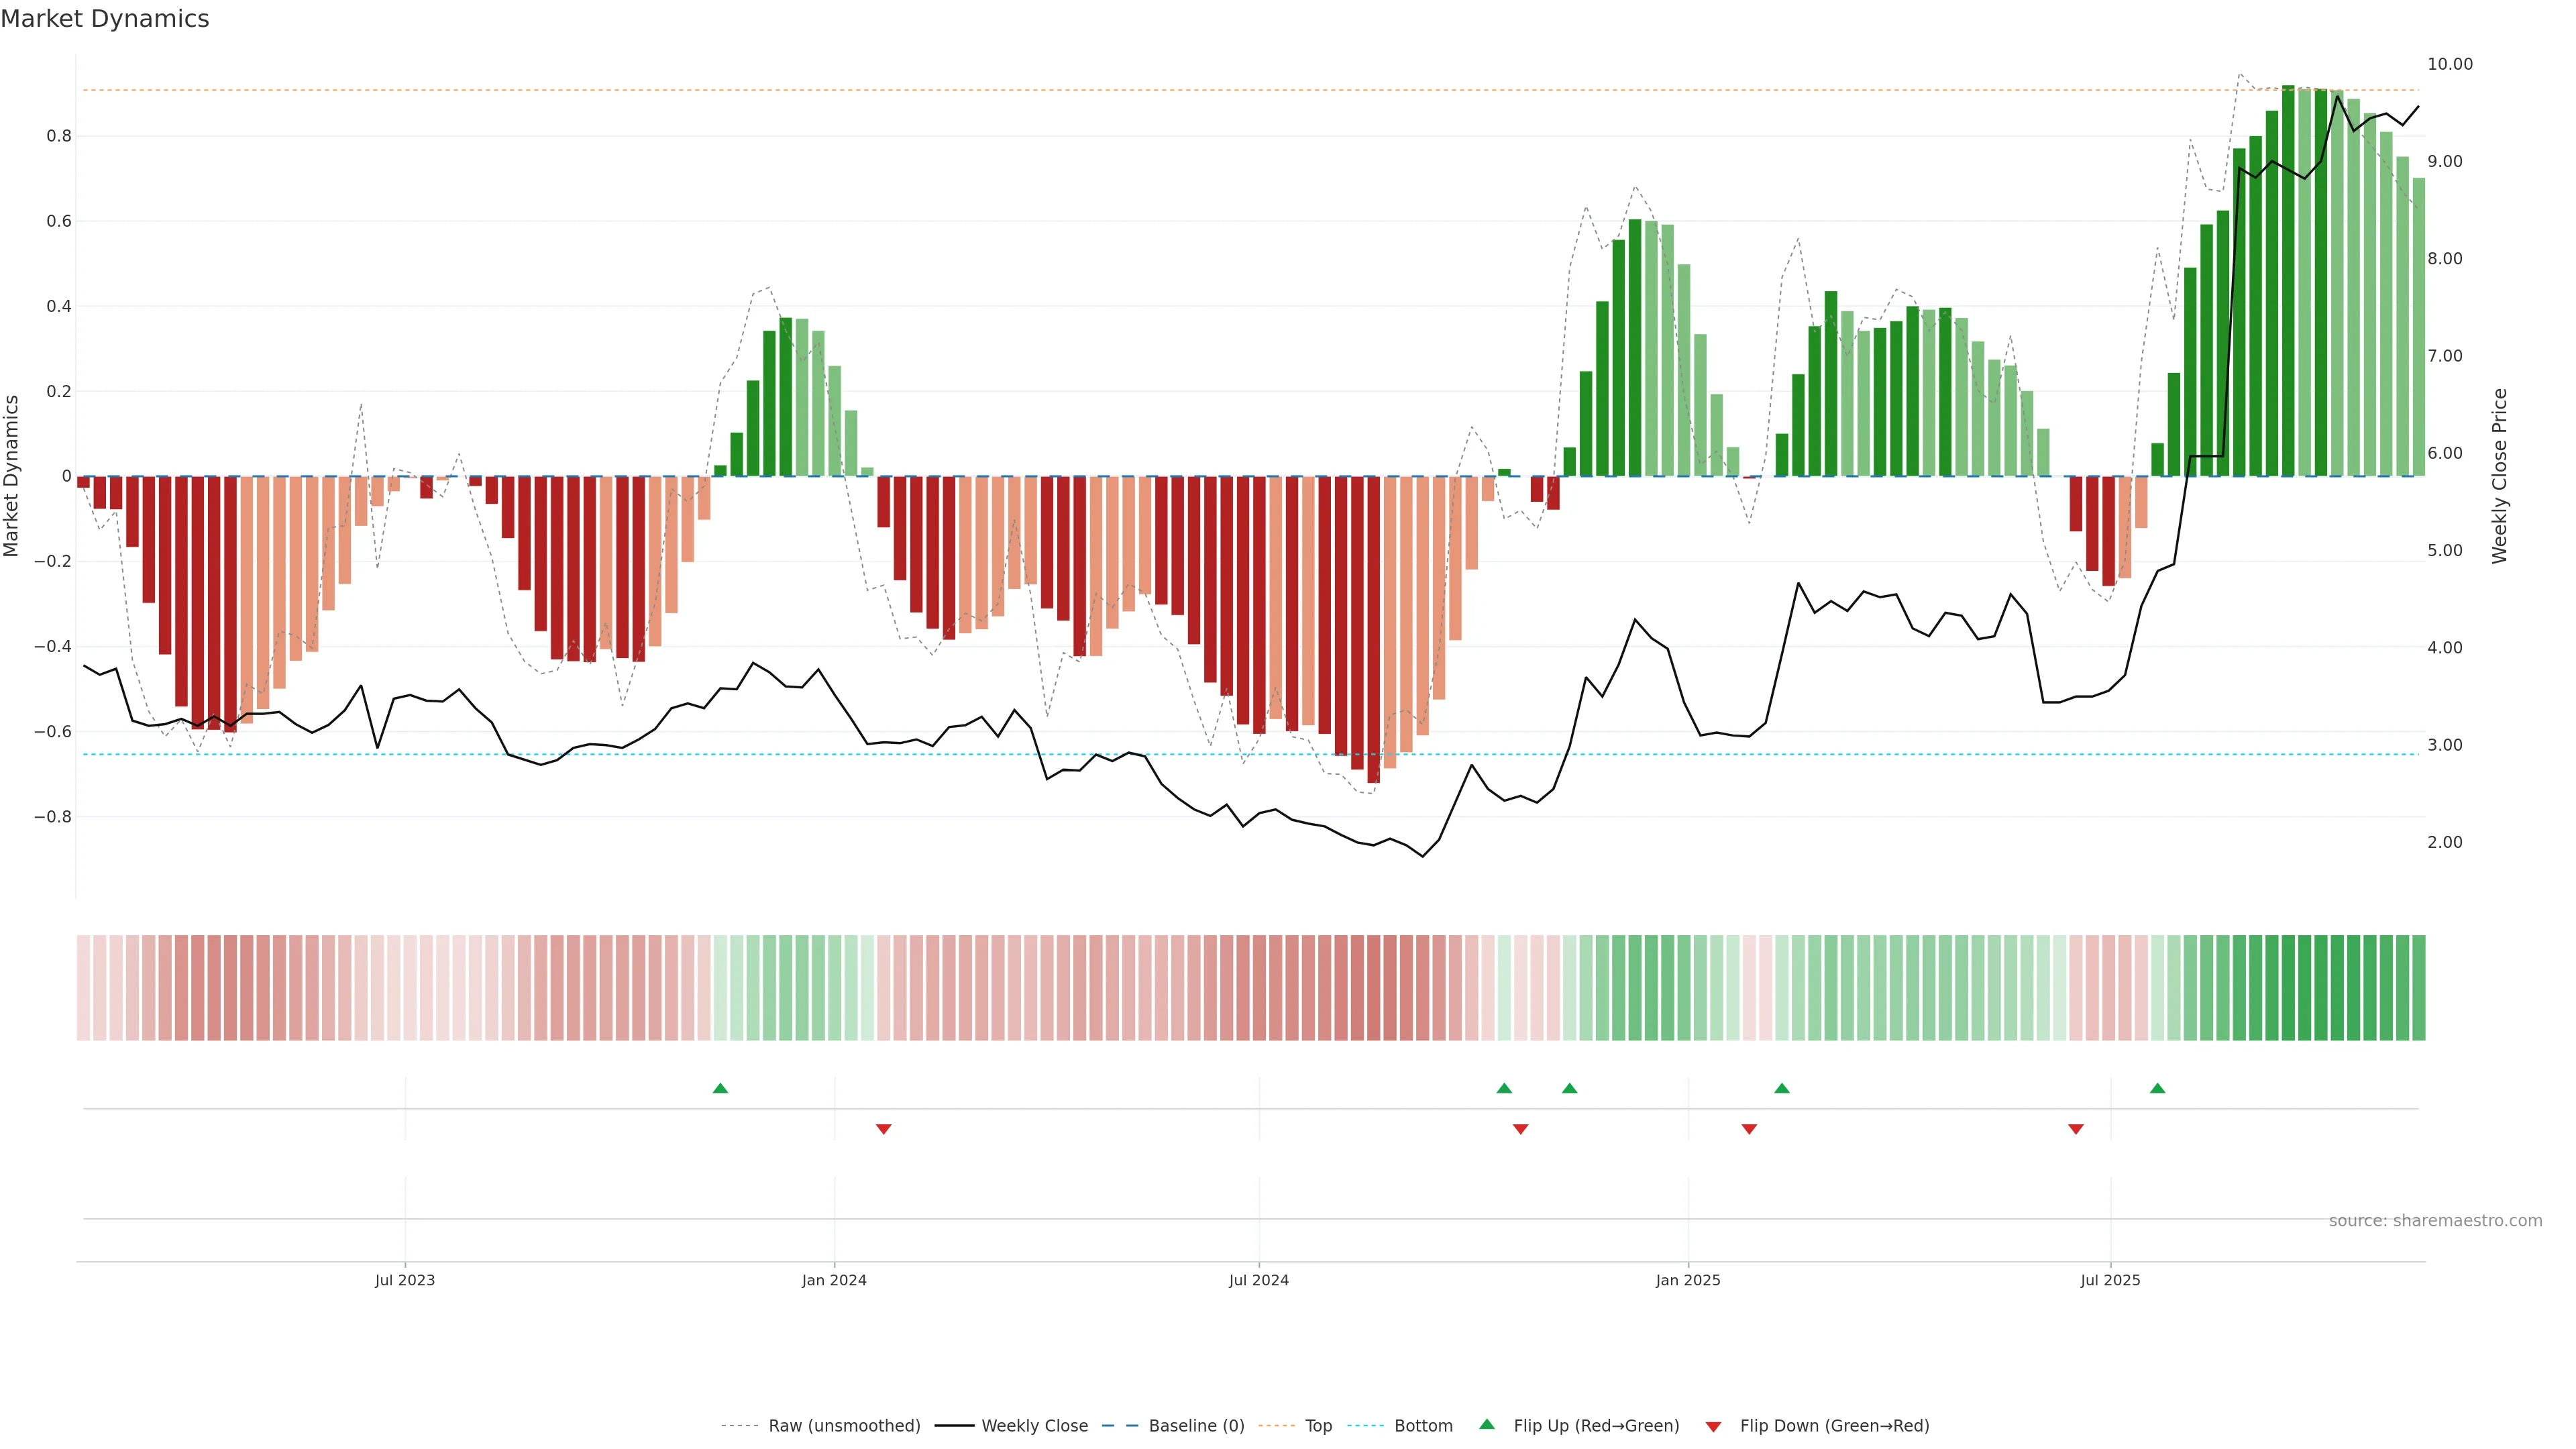Toggle the Baseline (0) legend entry
The image size is (2576, 1449).
point(1196,1426)
